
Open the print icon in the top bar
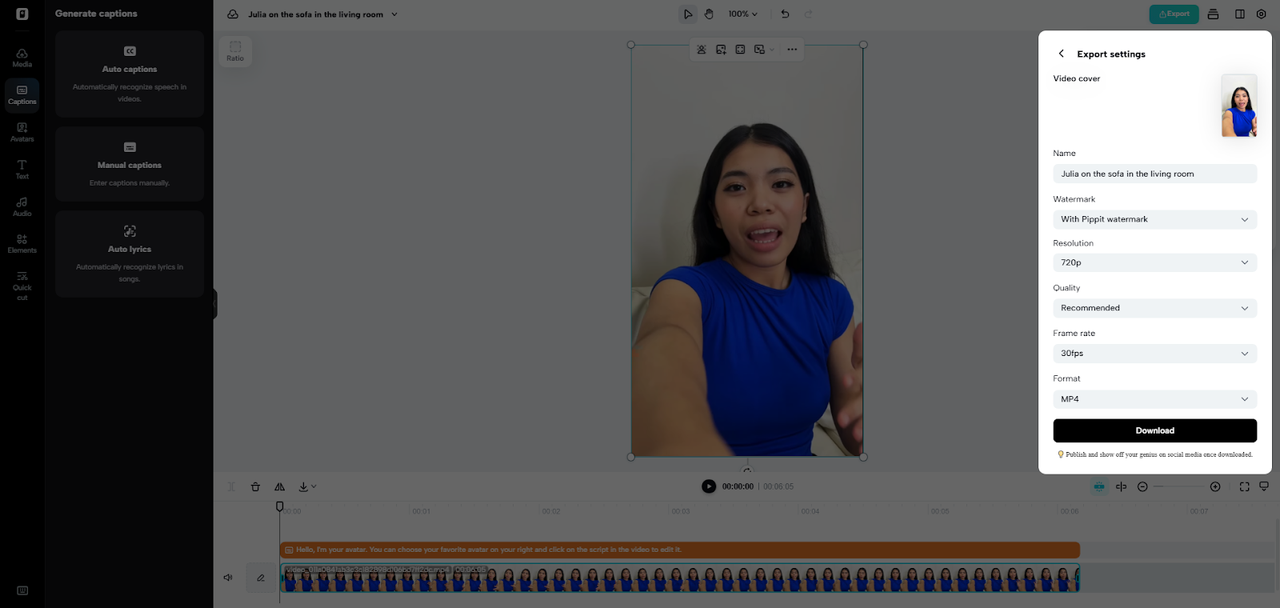click(1214, 13)
